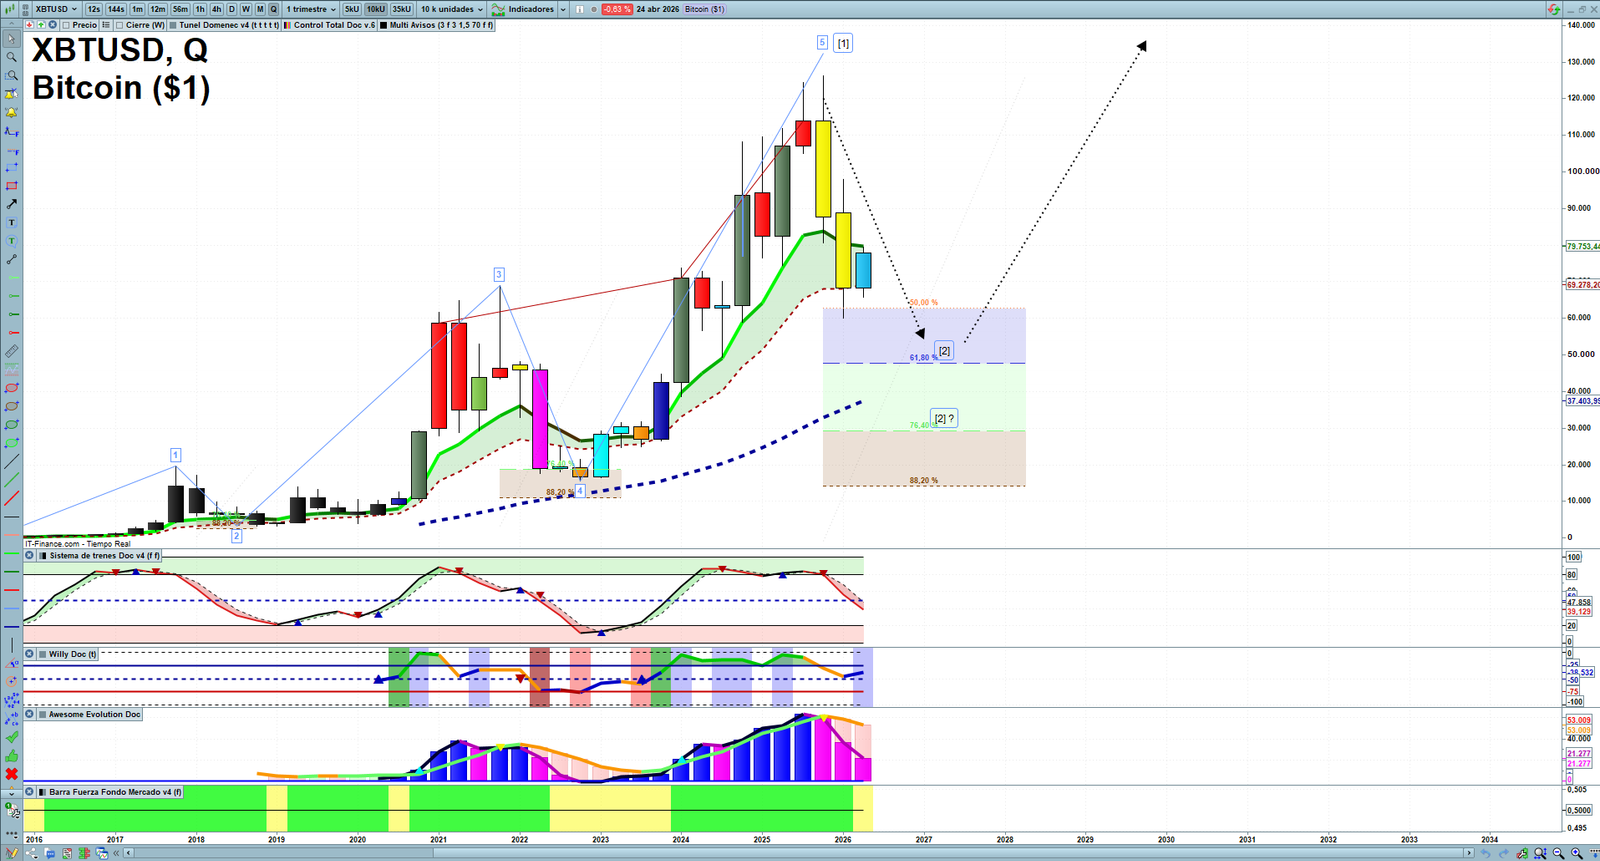Click the red add-indicator icon on price header
Image resolution: width=1600 pixels, height=861 pixels.
click(29, 25)
